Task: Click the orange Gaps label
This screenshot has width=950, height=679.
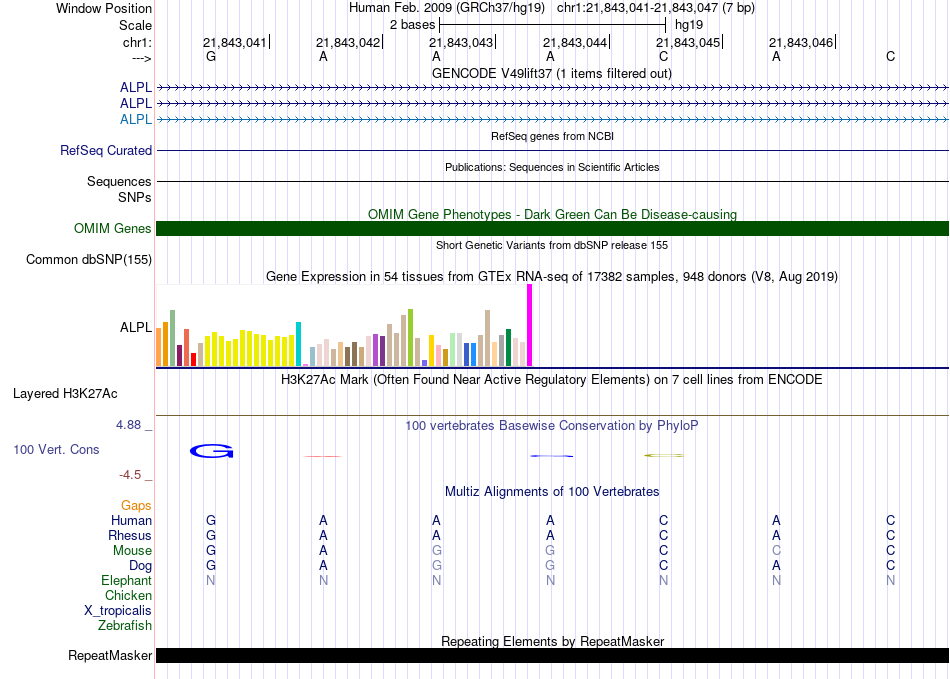Action: point(136,505)
